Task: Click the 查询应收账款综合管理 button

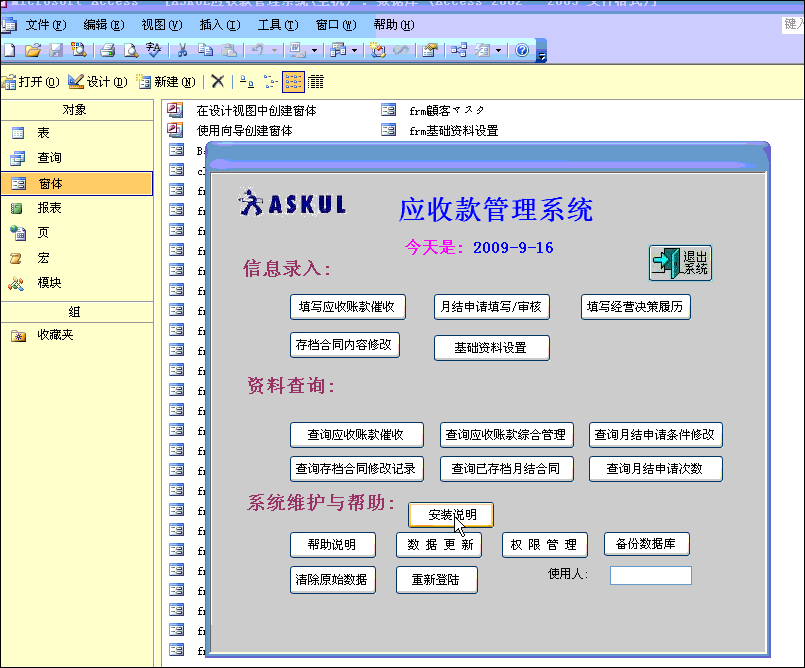Action: pyautogui.click(x=506, y=435)
